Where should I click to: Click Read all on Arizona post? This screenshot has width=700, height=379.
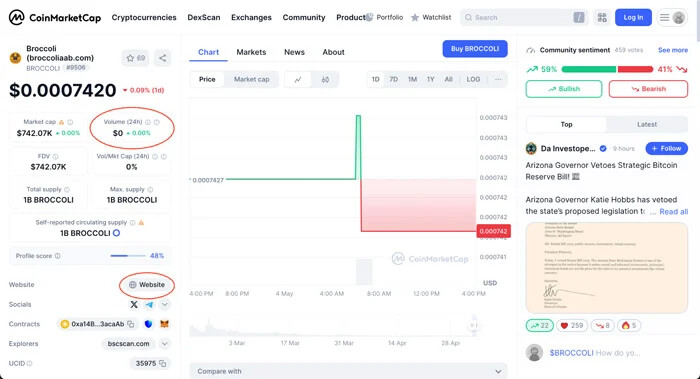click(x=674, y=212)
